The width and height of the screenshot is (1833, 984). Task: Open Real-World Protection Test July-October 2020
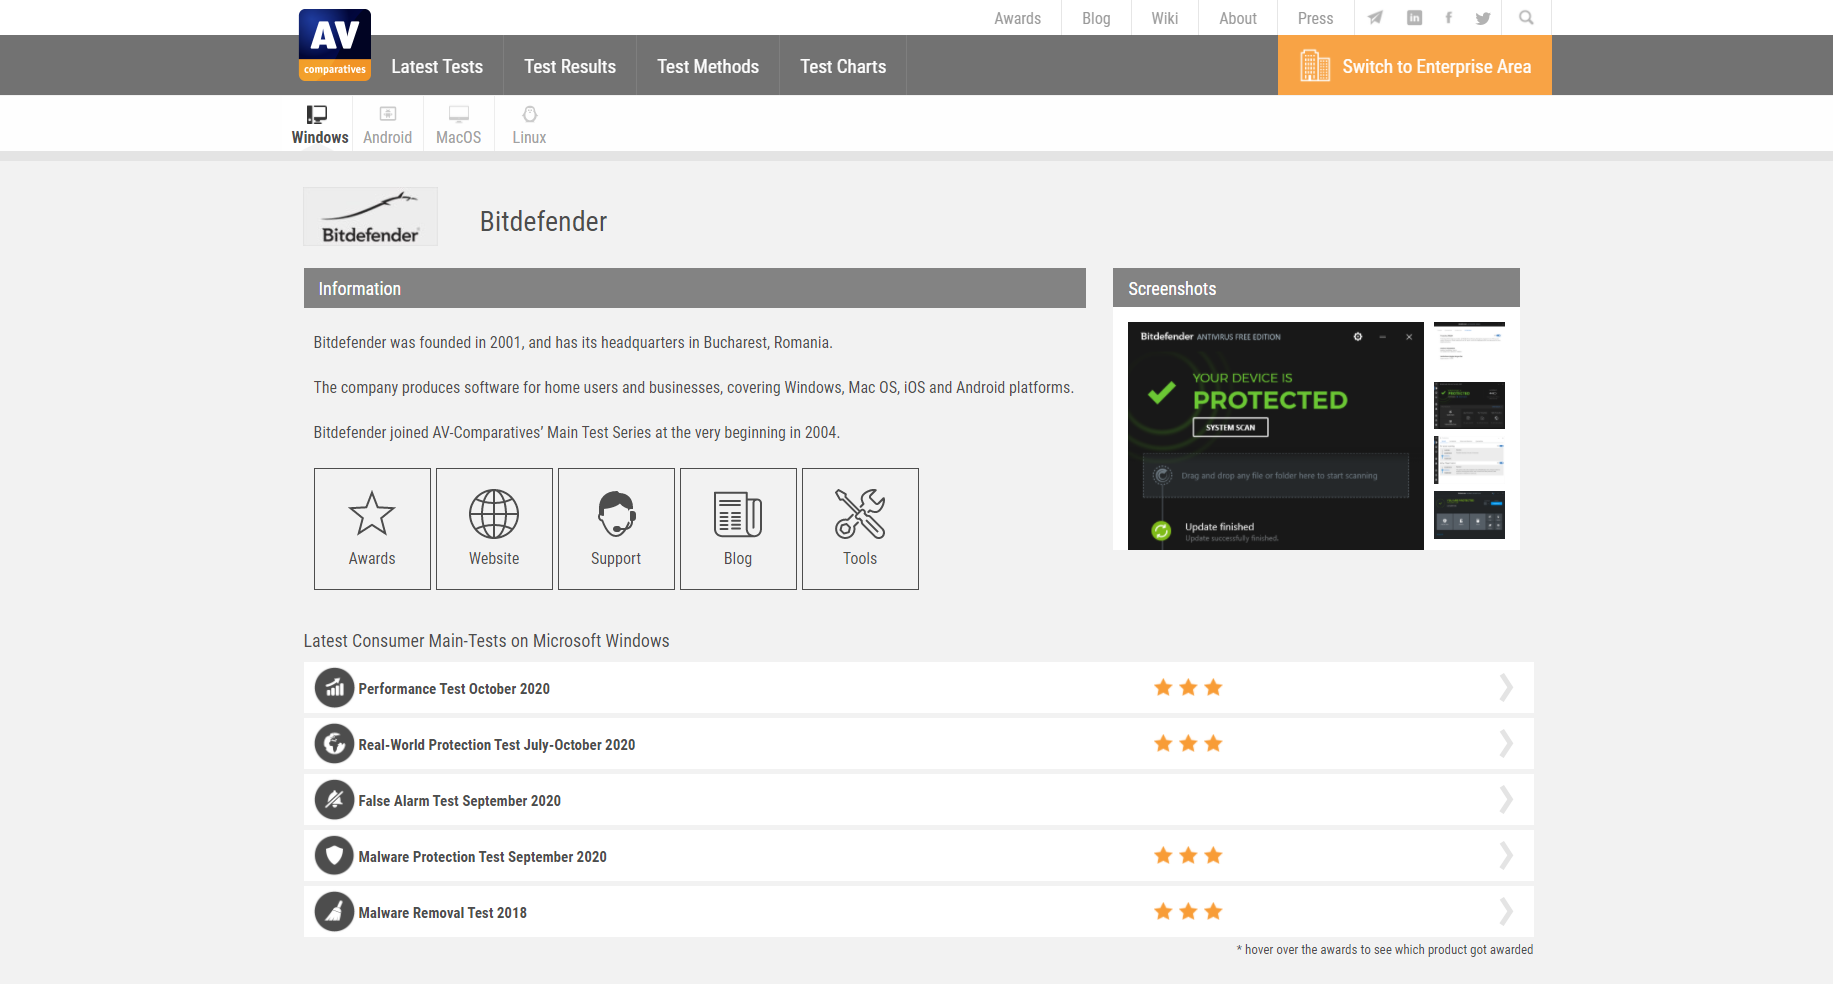pyautogui.click(x=497, y=745)
